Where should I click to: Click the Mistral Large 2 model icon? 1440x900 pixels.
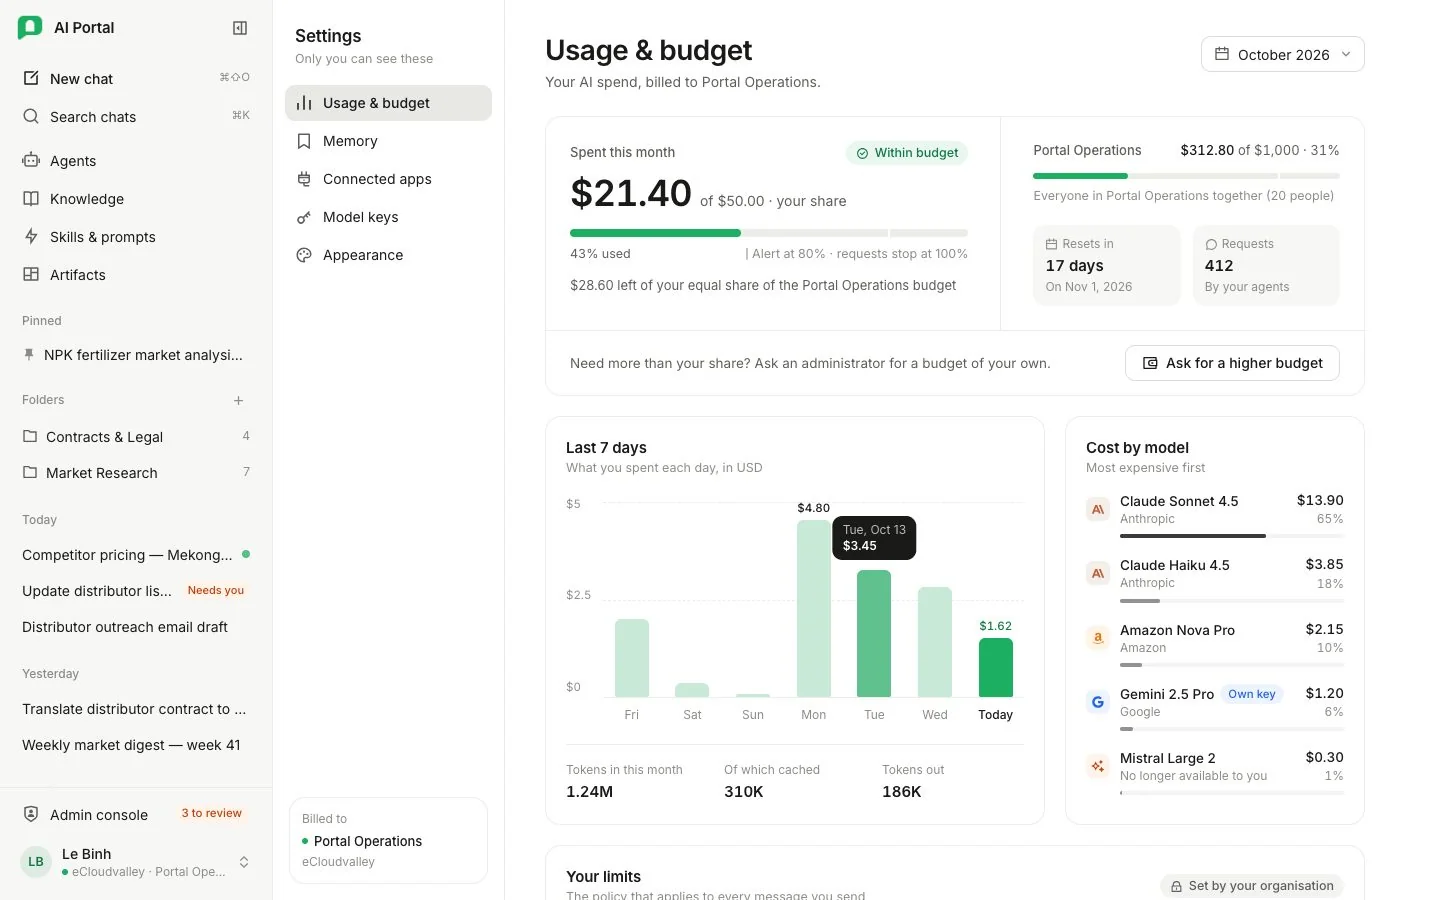tap(1098, 766)
